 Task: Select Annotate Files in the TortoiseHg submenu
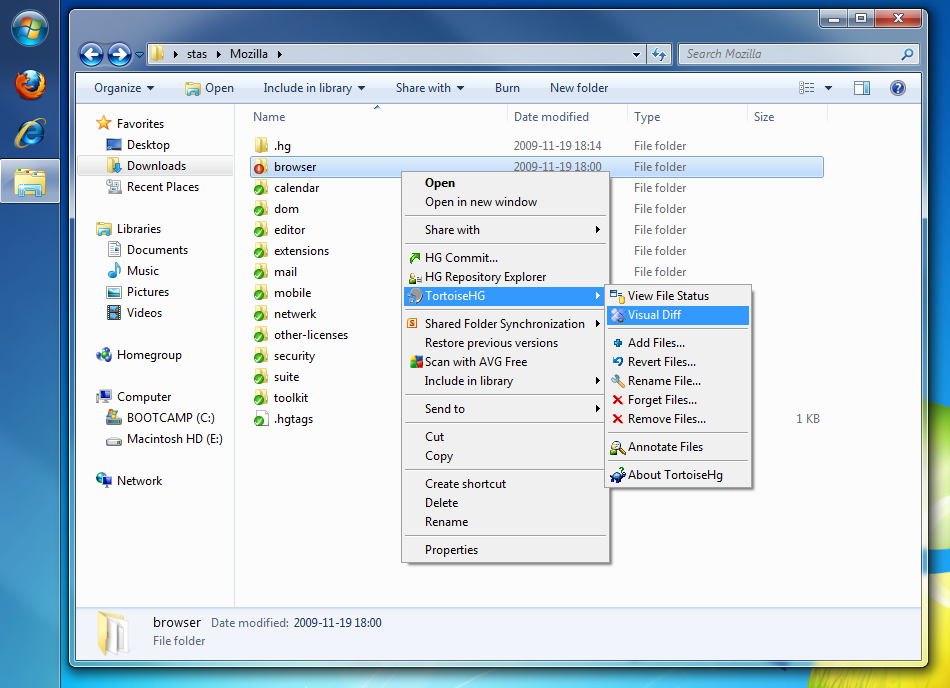665,447
